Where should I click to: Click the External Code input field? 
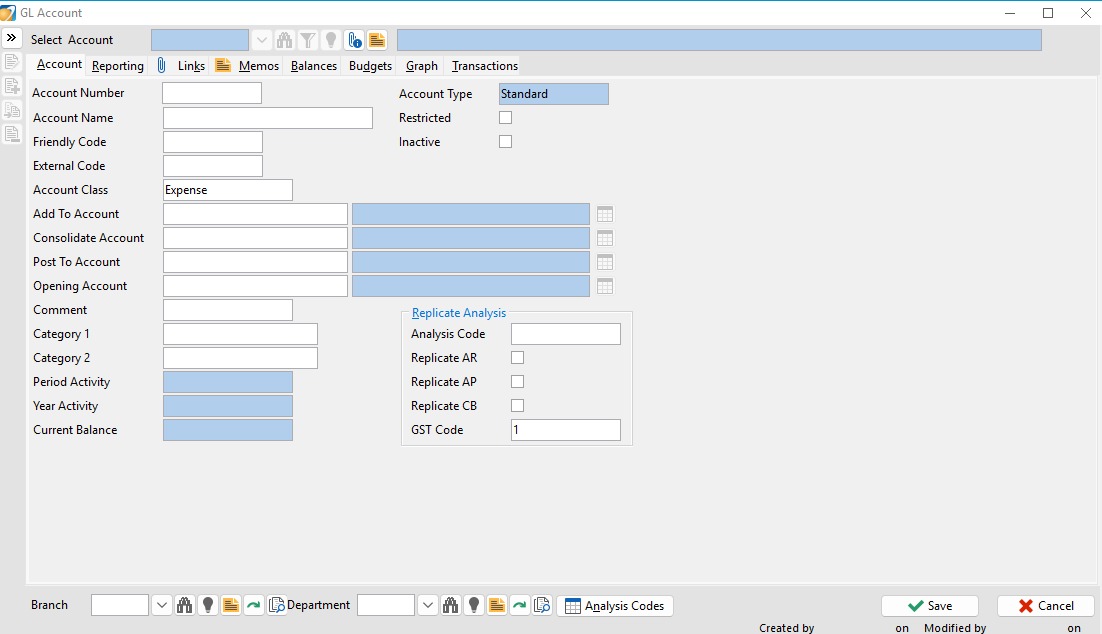pyautogui.click(x=213, y=166)
